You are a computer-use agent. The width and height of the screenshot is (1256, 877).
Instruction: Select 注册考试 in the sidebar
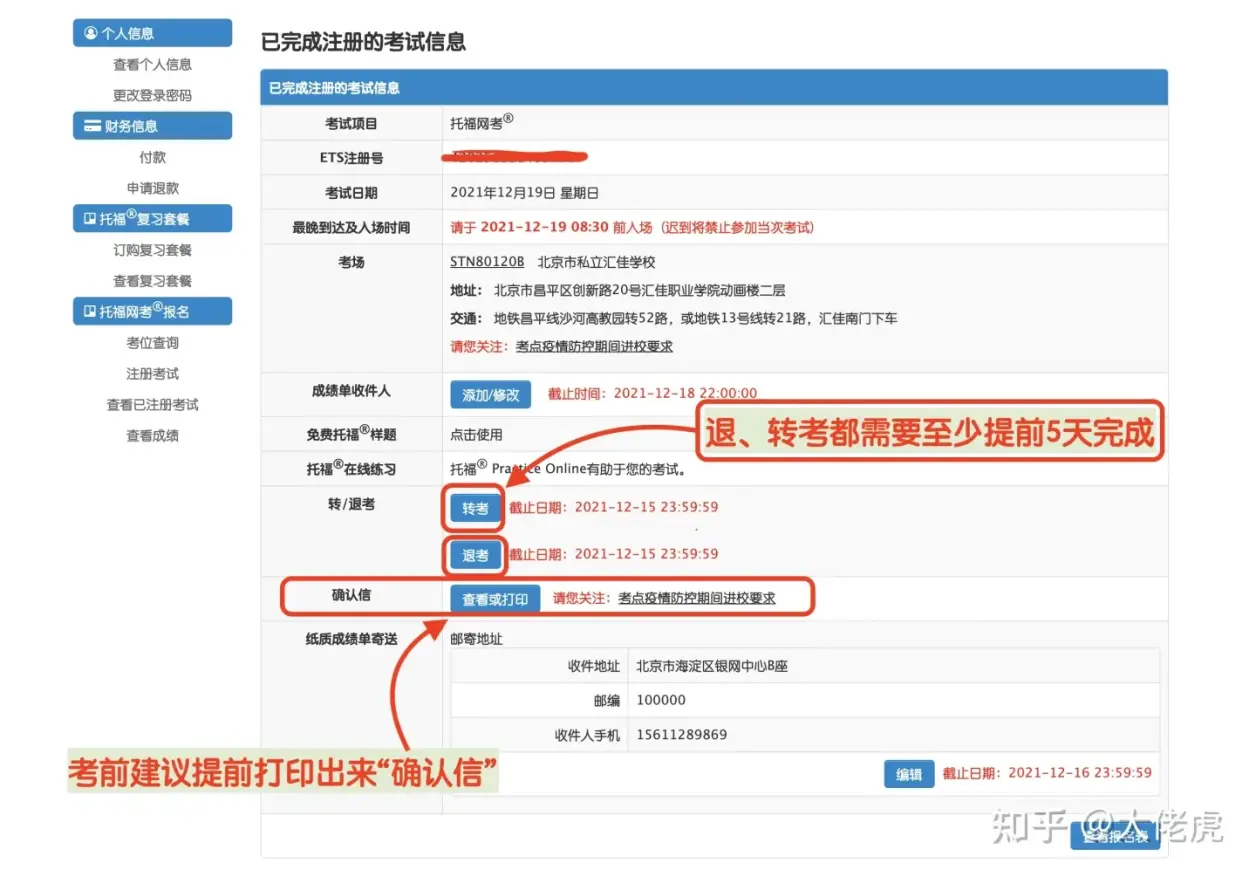coord(152,374)
